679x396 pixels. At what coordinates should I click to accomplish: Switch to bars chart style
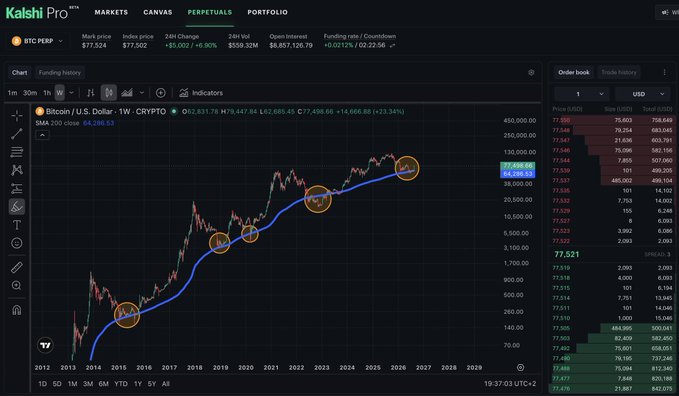(x=91, y=93)
